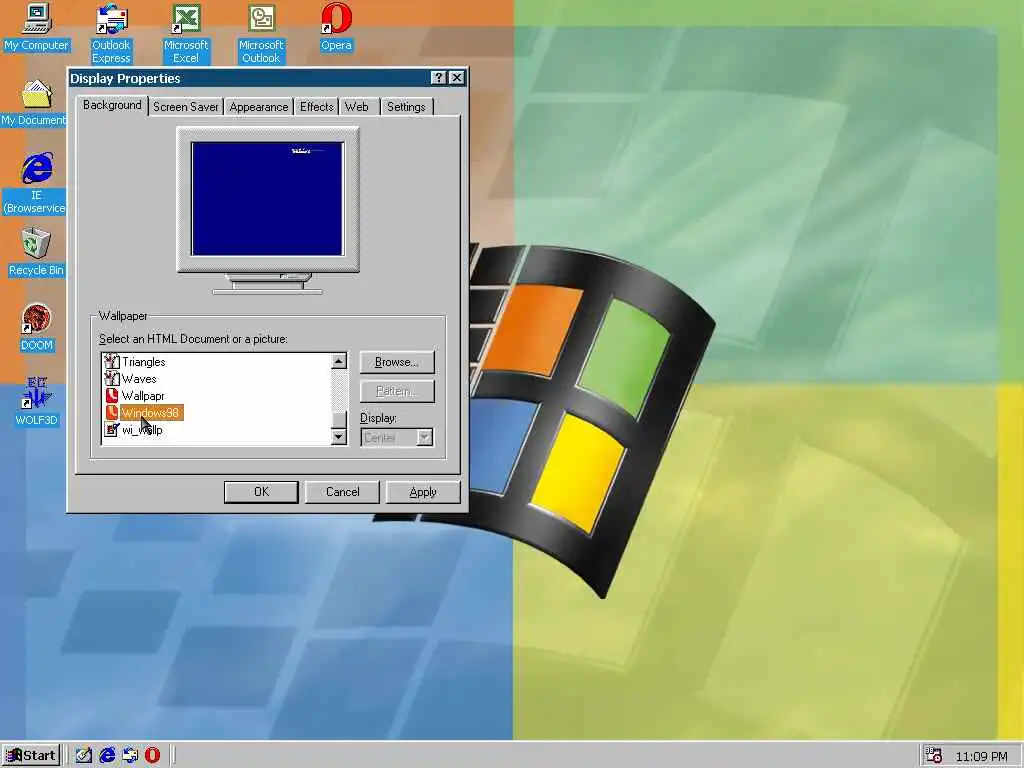The image size is (1024, 768).
Task: Click Cancel in Display Properties
Action: [x=342, y=492]
